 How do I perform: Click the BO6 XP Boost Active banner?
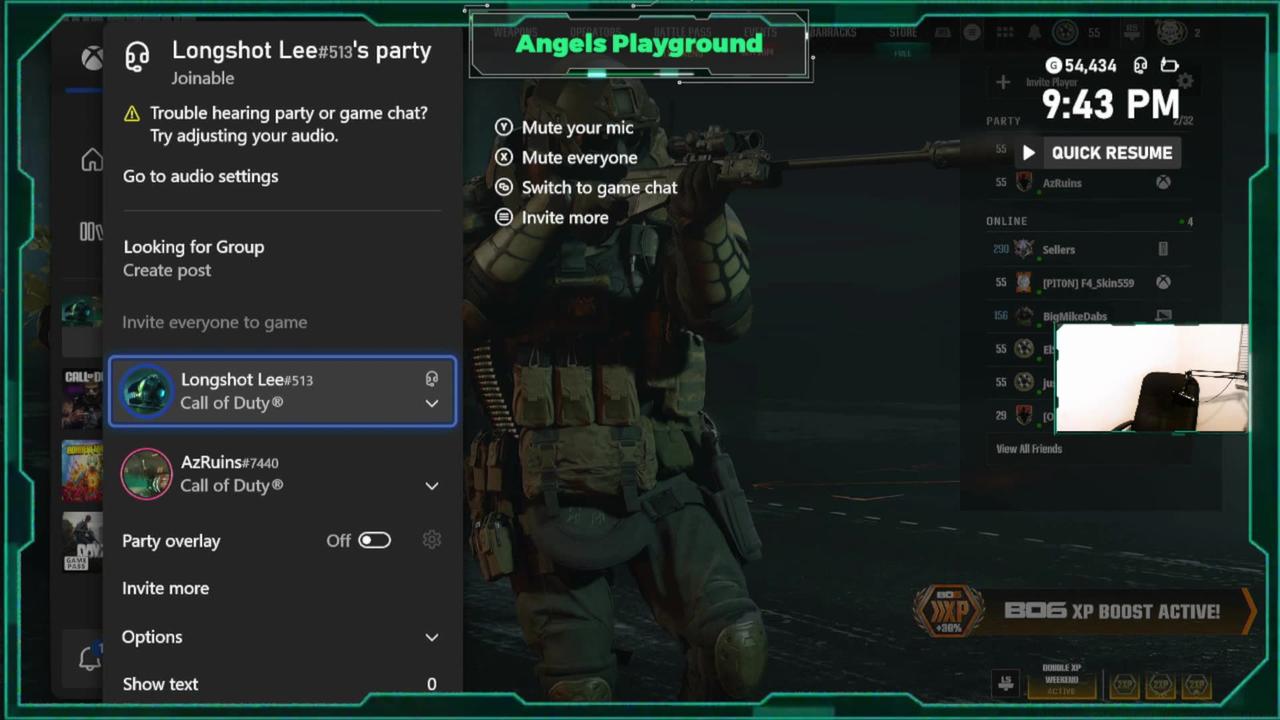tap(1084, 611)
